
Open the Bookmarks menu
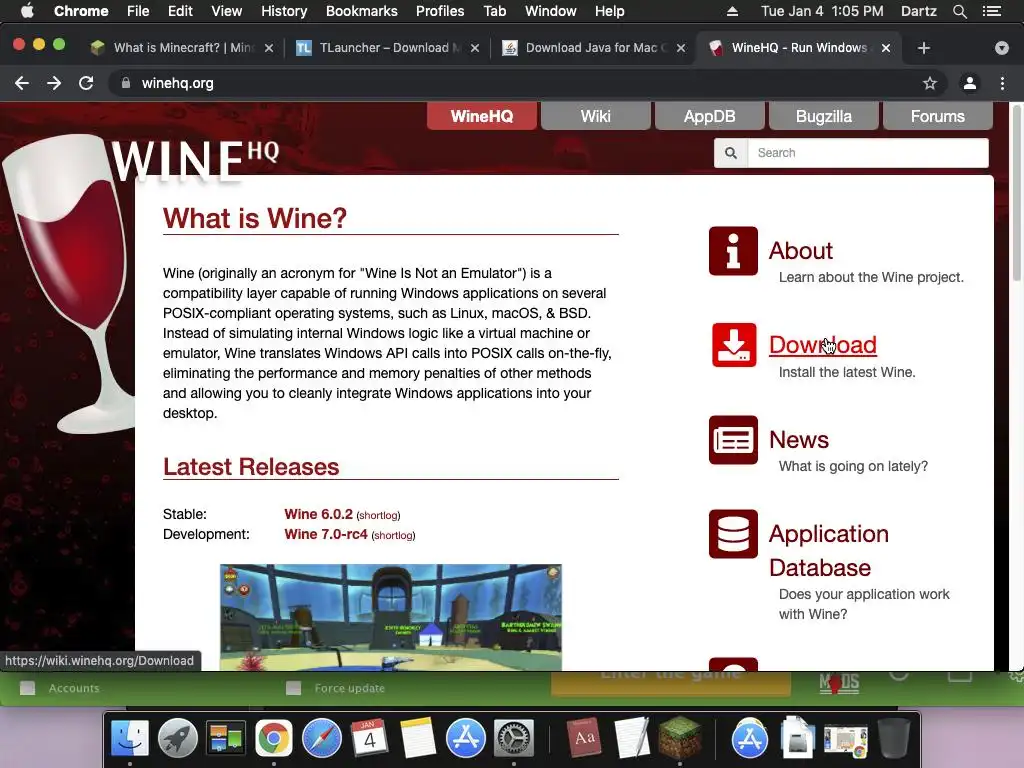click(x=362, y=11)
